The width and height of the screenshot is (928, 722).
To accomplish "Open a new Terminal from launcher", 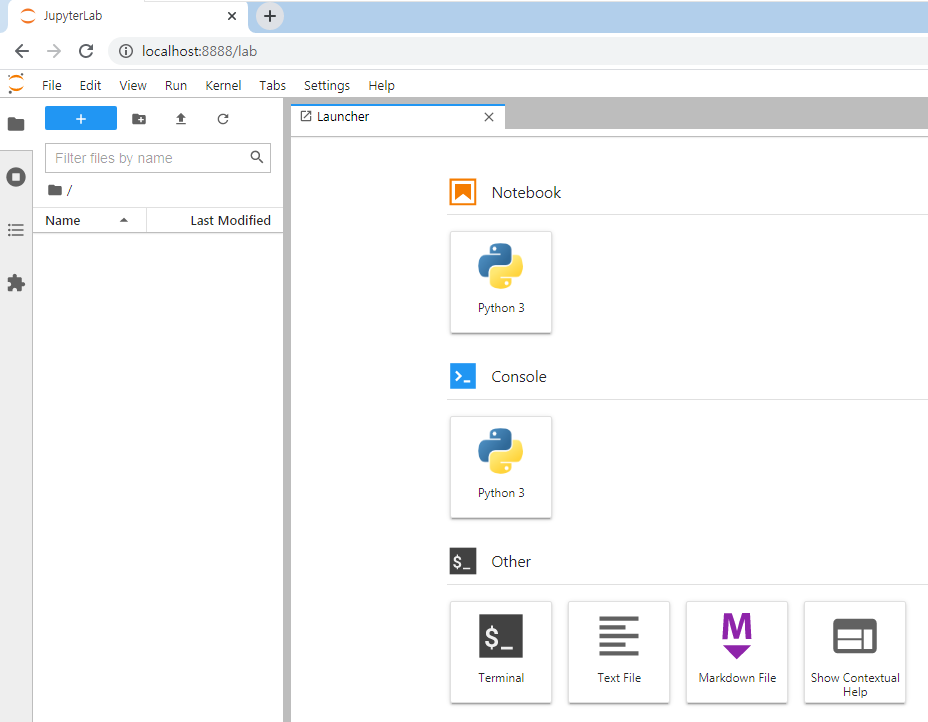I will pyautogui.click(x=501, y=652).
